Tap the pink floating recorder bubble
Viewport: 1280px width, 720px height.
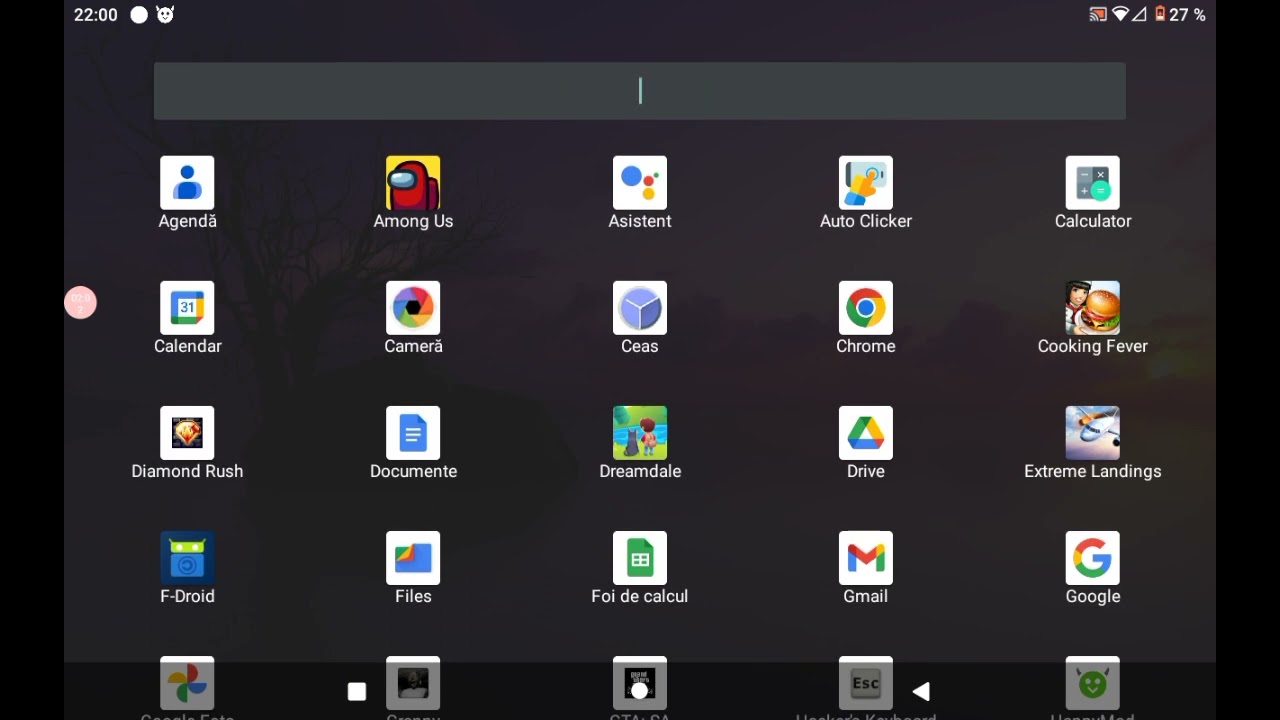point(81,302)
